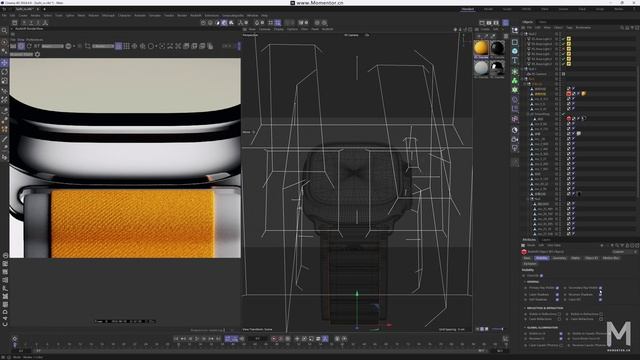Viewport: 640px width, 360px height.
Task: Click Bookmarks in Objects manager menu
Action: (x=583, y=28)
